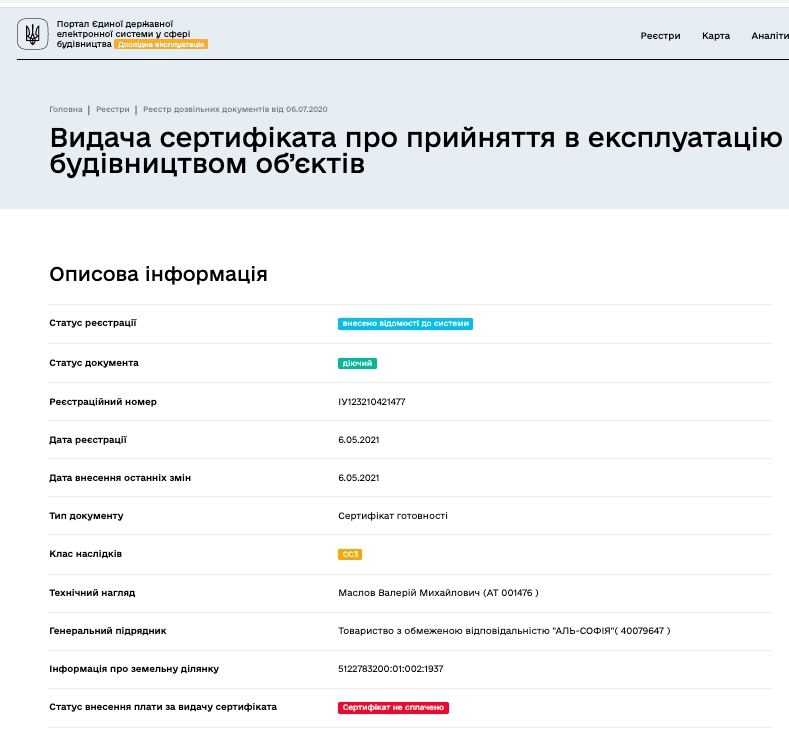Select the 'АЛЬ-СОФІЯ' general contractor text

(x=504, y=631)
